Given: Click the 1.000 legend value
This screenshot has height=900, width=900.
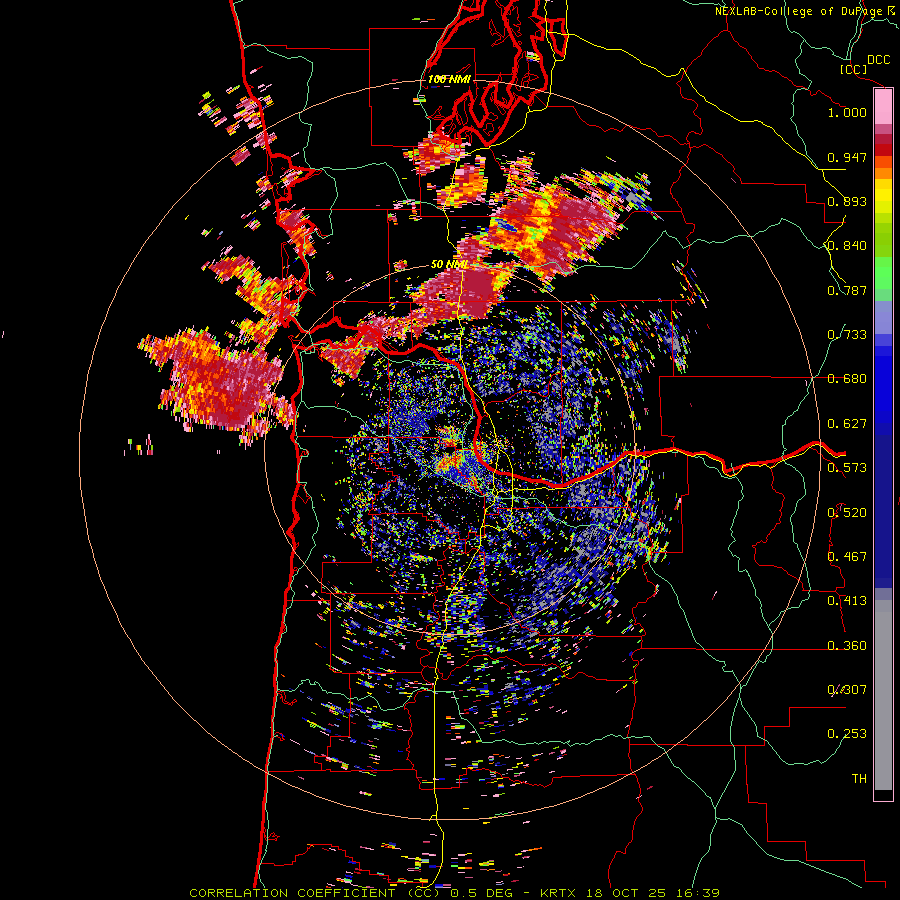Looking at the screenshot, I should 847,112.
